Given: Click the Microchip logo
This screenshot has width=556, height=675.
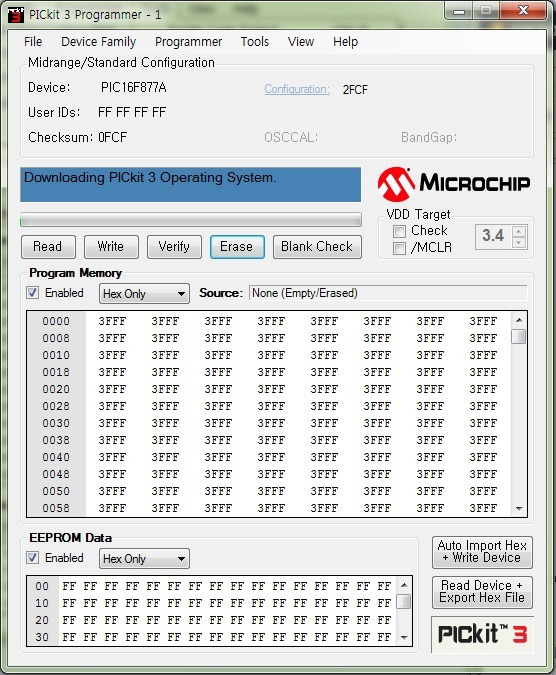Looking at the screenshot, I should pyautogui.click(x=454, y=184).
